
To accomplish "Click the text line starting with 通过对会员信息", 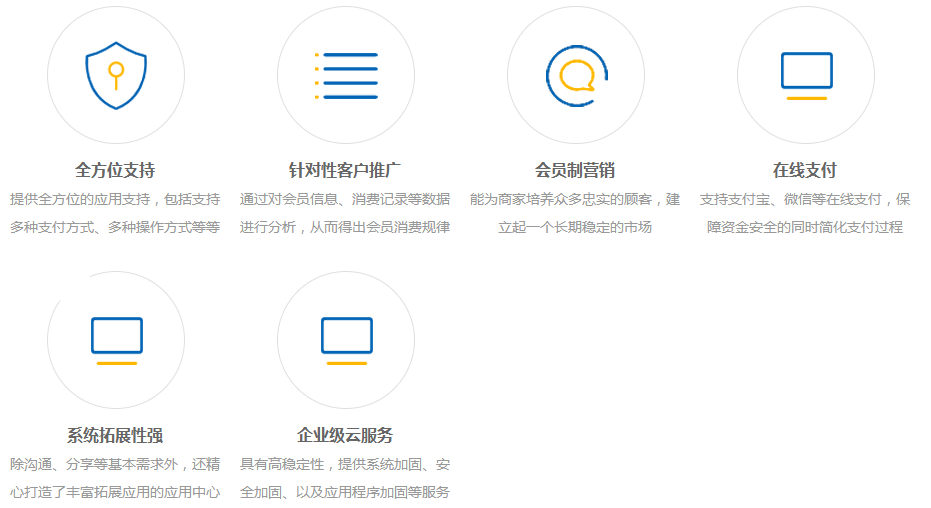I will click(345, 199).
